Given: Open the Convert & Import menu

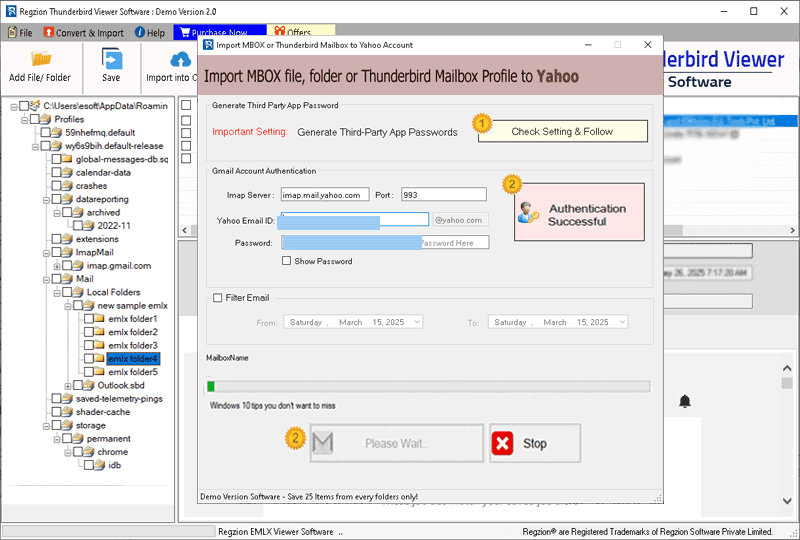Looking at the screenshot, I should (x=84, y=33).
